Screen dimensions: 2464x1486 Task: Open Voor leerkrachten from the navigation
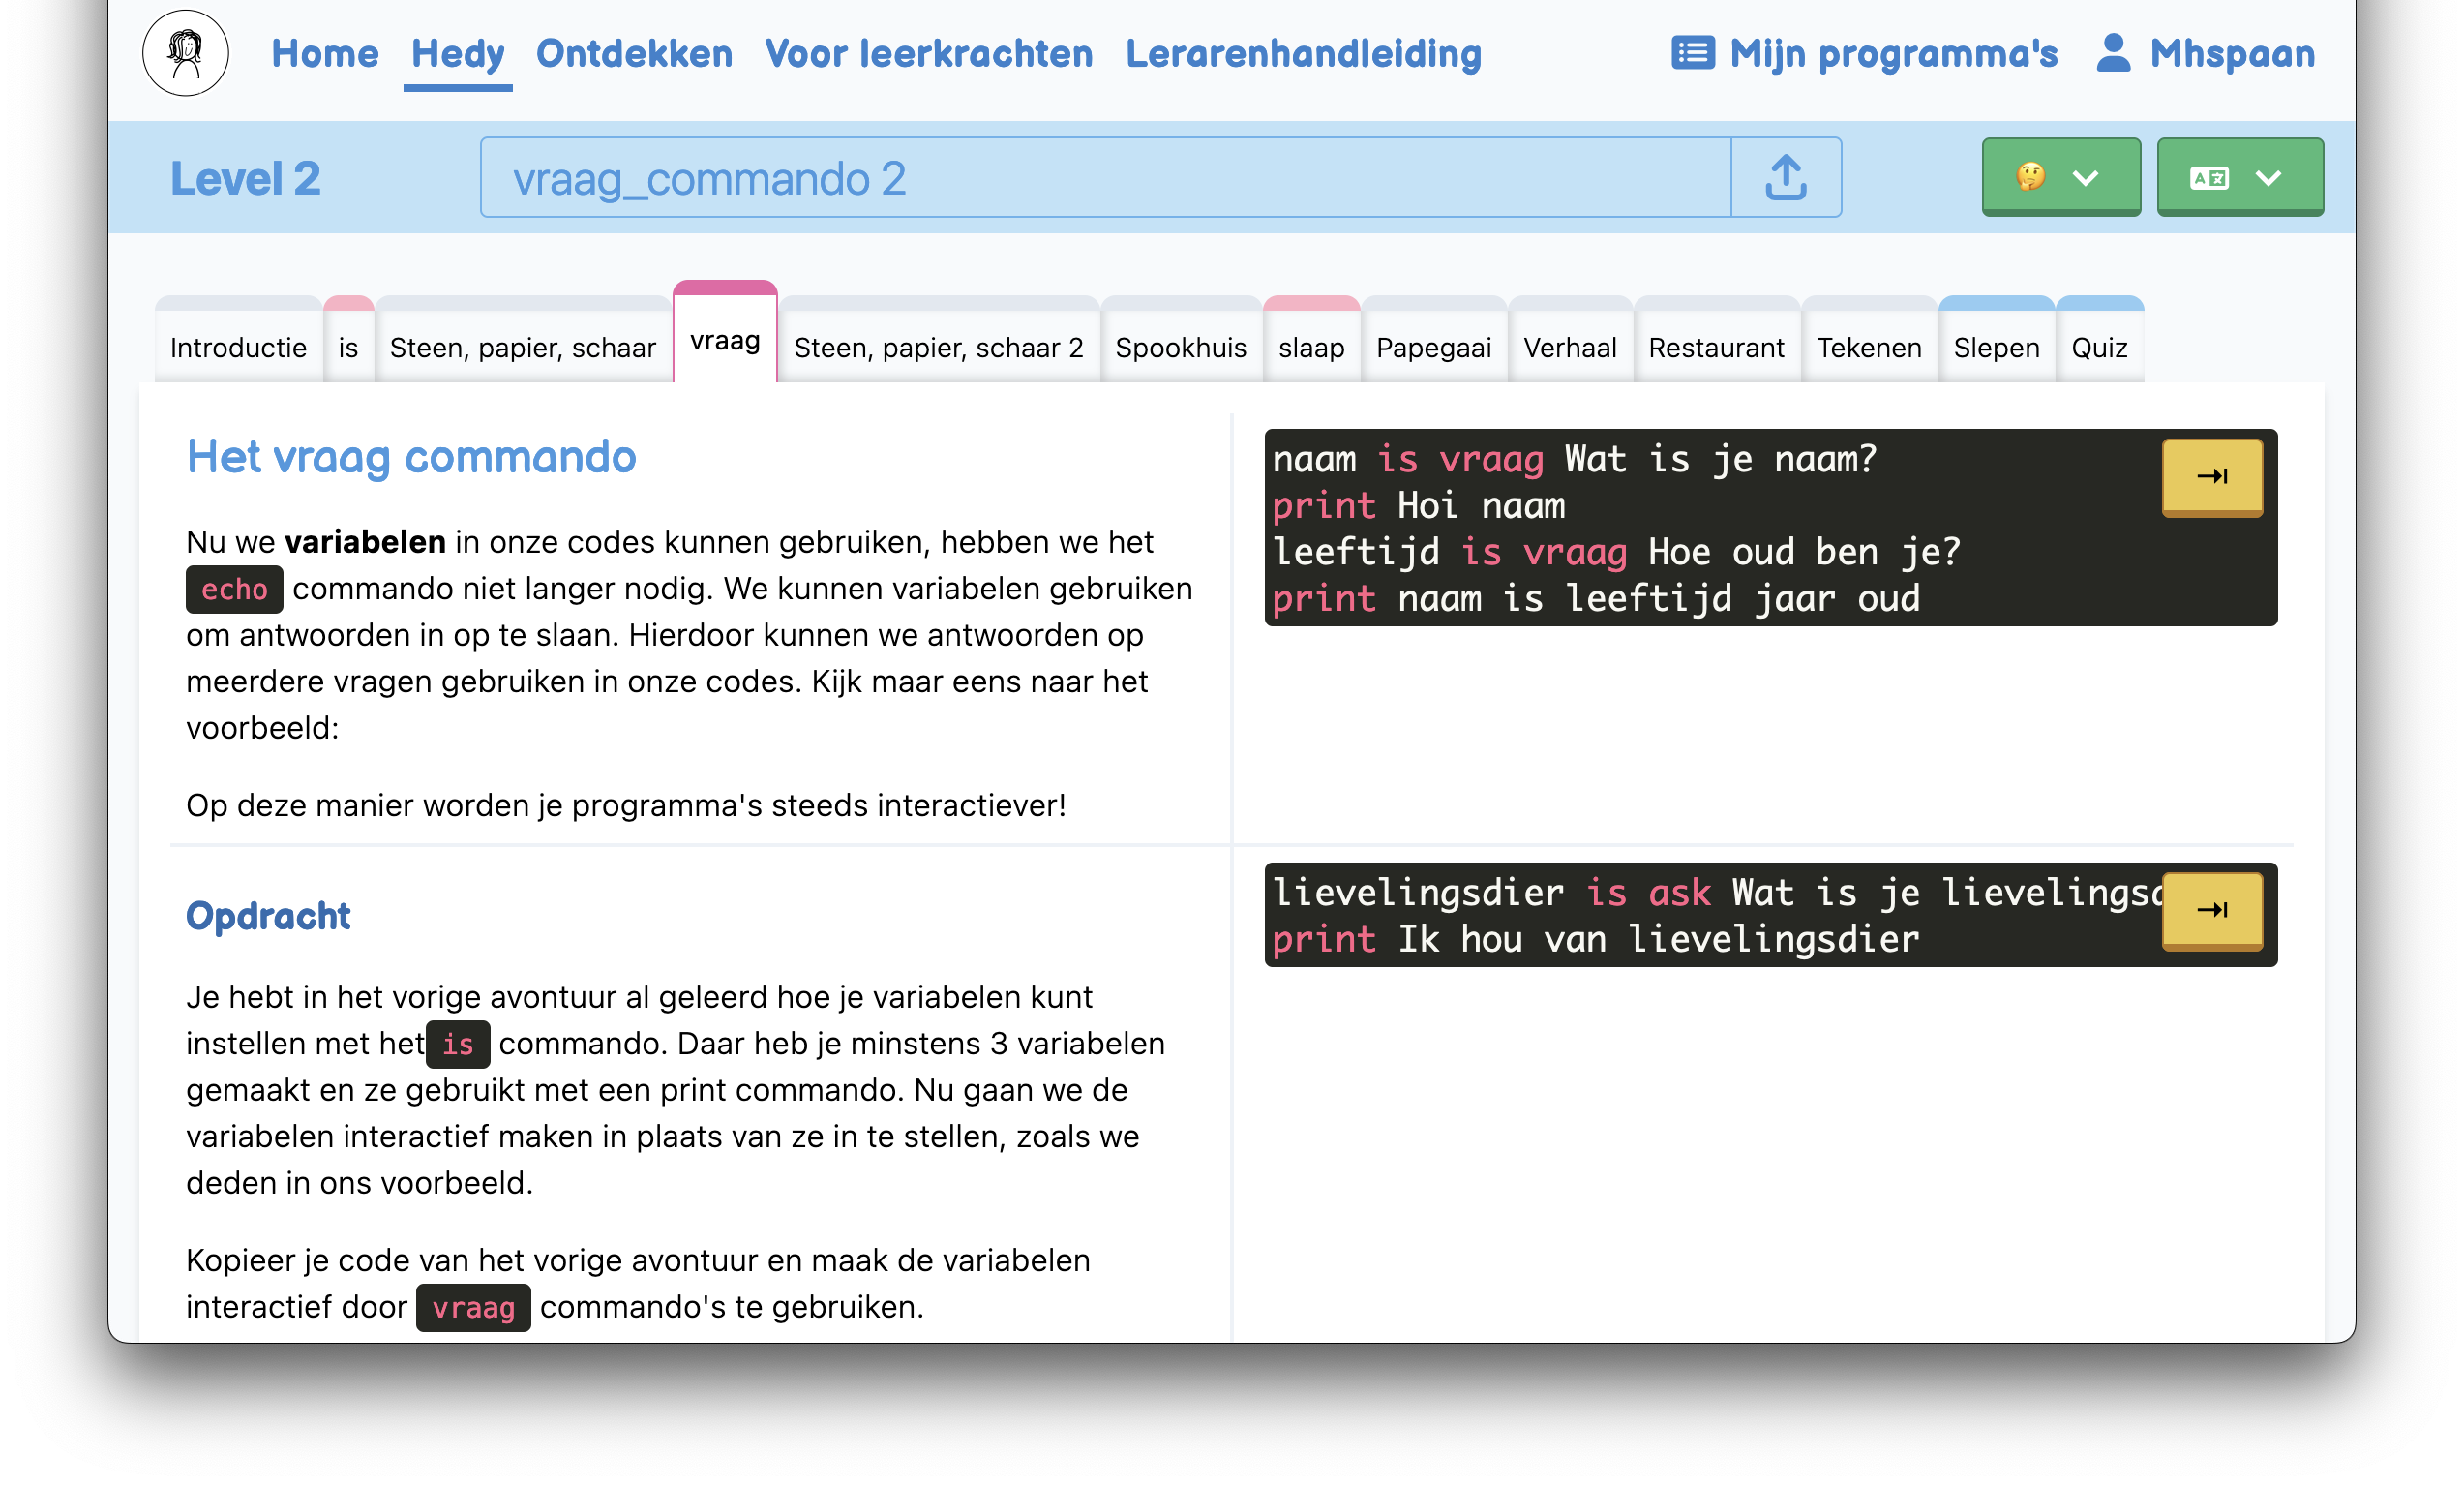[x=929, y=55]
